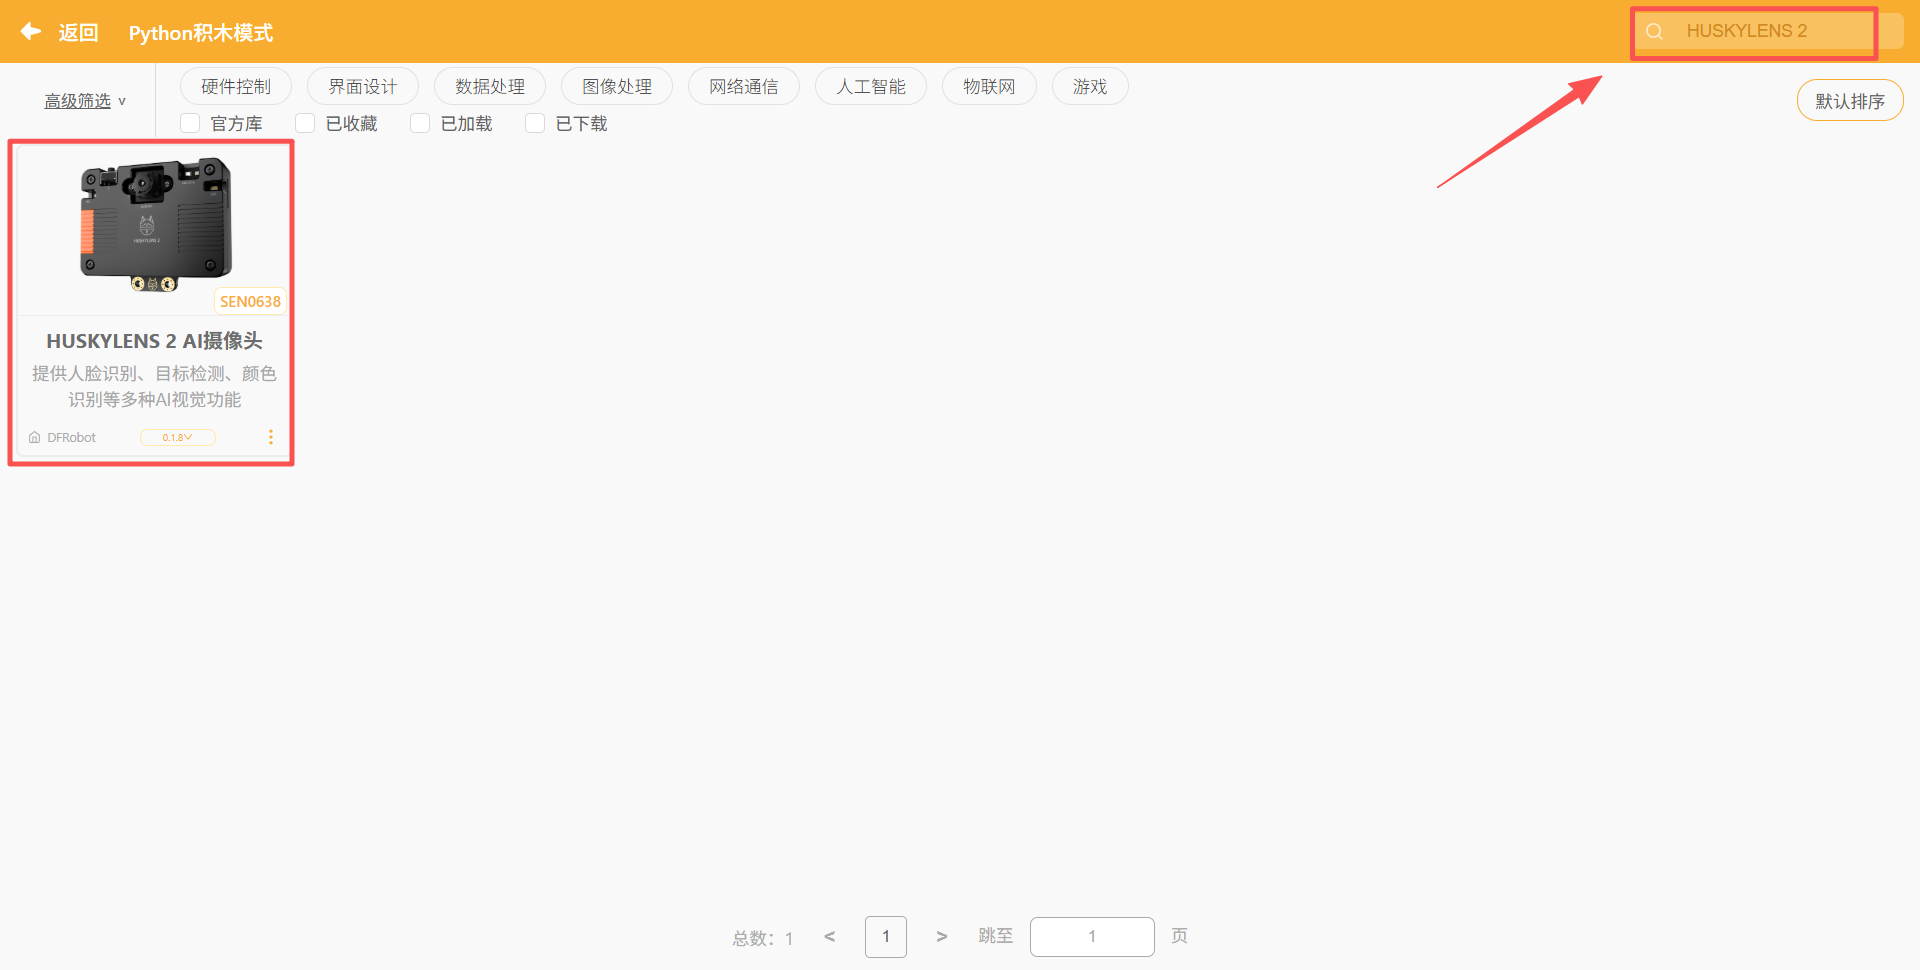1920x970 pixels.
Task: Click the 默认排序 sort button
Action: pos(1849,100)
